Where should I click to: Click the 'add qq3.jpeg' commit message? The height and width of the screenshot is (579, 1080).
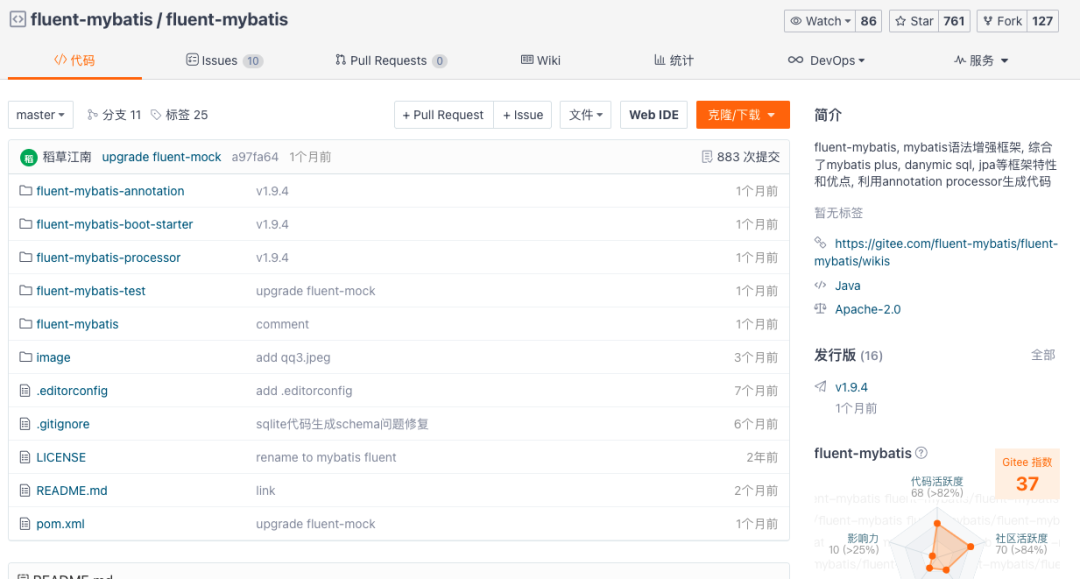click(x=293, y=357)
